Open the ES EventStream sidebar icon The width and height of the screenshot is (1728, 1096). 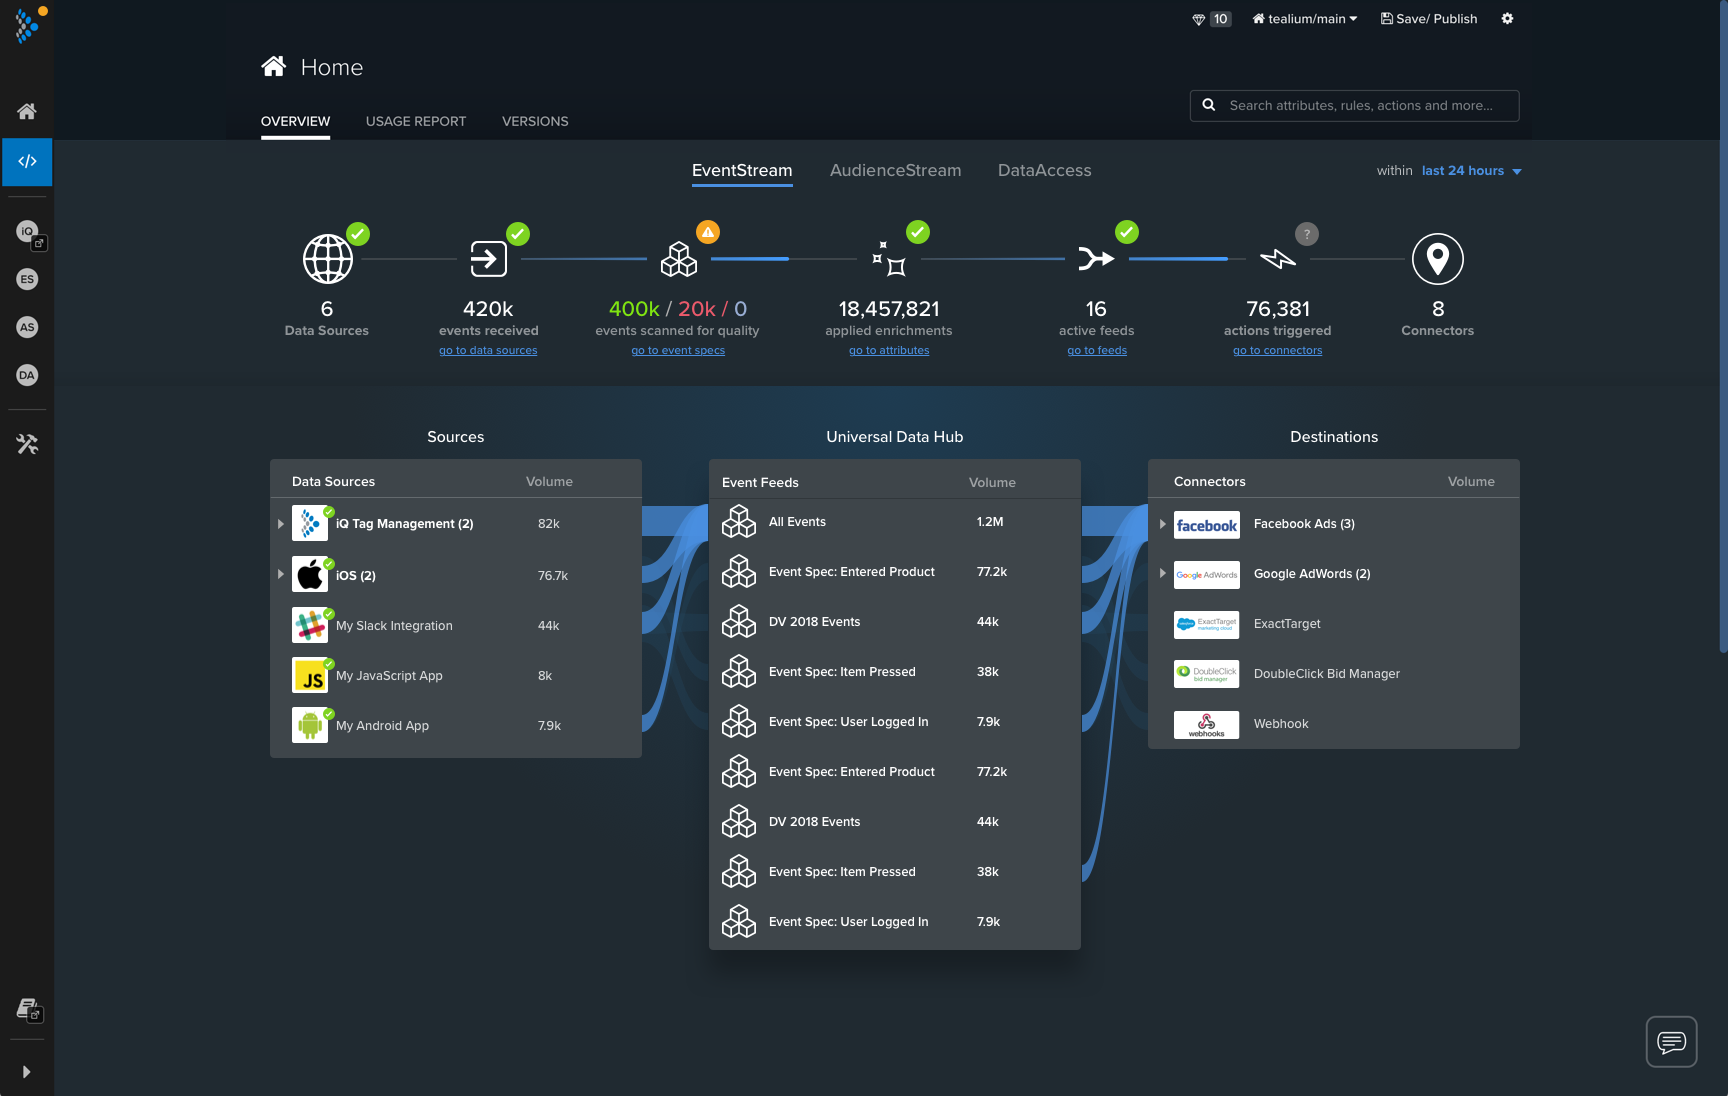[27, 279]
